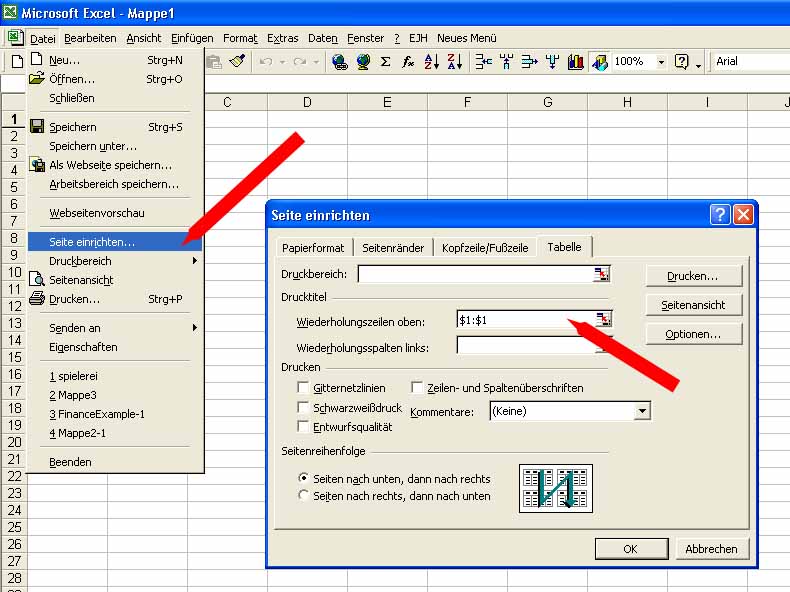Tick Zeilen- und Spaltenüberschriften checkbox

(x=417, y=387)
